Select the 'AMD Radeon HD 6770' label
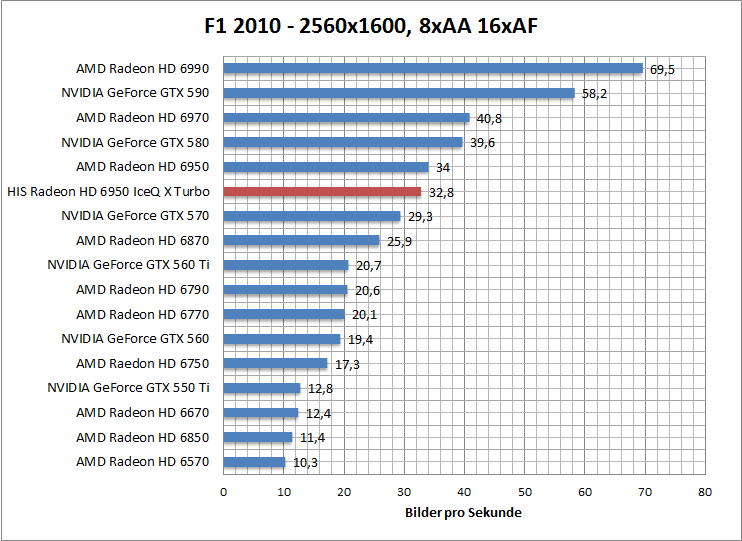 pos(142,314)
